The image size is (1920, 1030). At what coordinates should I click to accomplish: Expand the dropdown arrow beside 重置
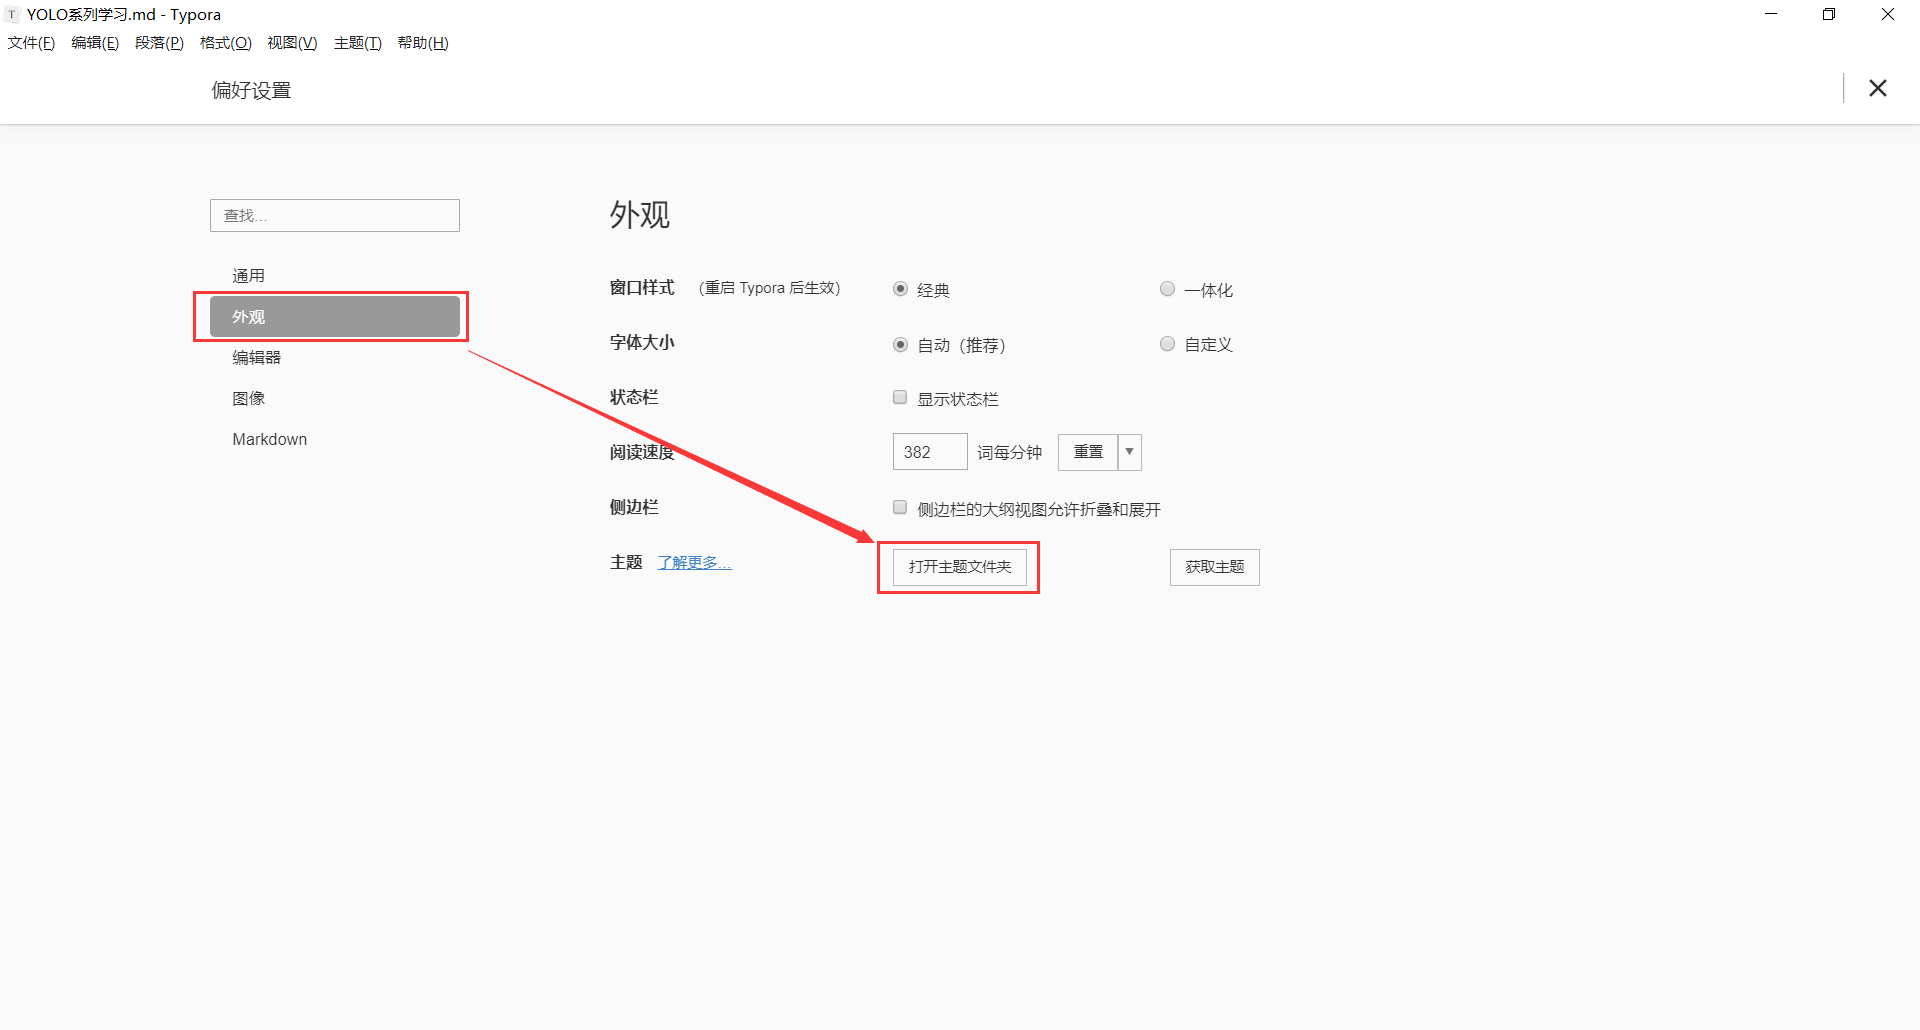[1130, 452]
